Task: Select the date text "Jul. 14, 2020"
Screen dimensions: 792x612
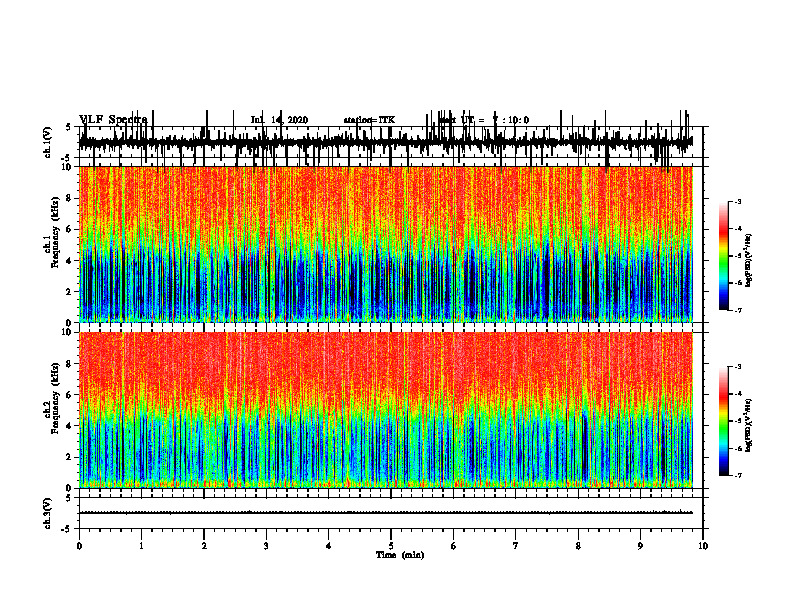Action: pyautogui.click(x=279, y=120)
